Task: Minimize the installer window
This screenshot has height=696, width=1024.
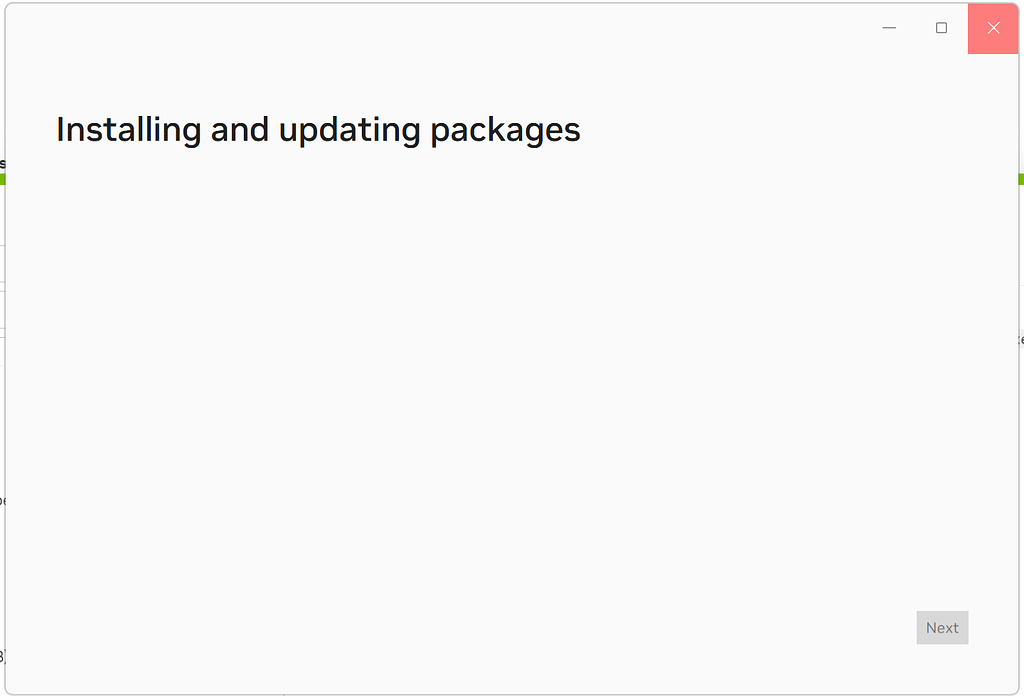Action: 888,28
